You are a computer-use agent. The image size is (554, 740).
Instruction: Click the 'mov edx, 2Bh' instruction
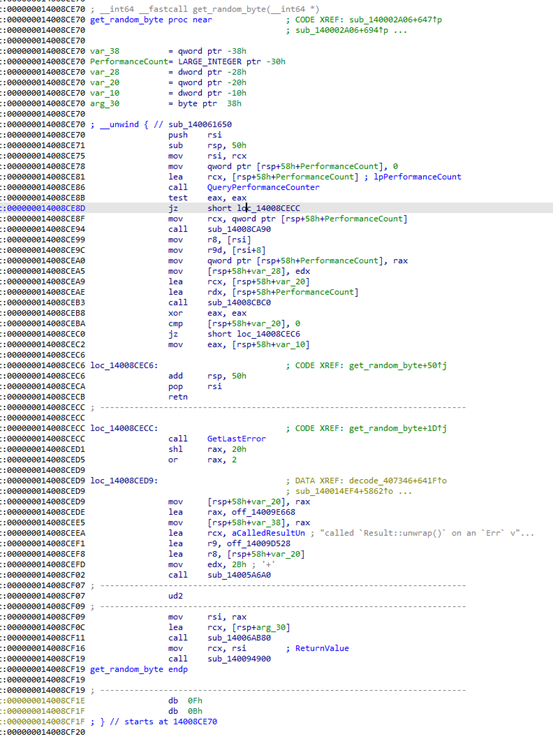click(x=207, y=564)
